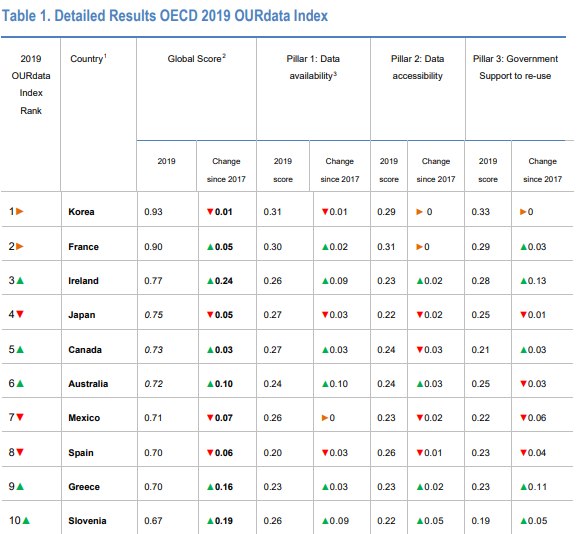The image size is (588, 534).
Task: Click the green up arrow beside rank 6
Action: pos(20,384)
